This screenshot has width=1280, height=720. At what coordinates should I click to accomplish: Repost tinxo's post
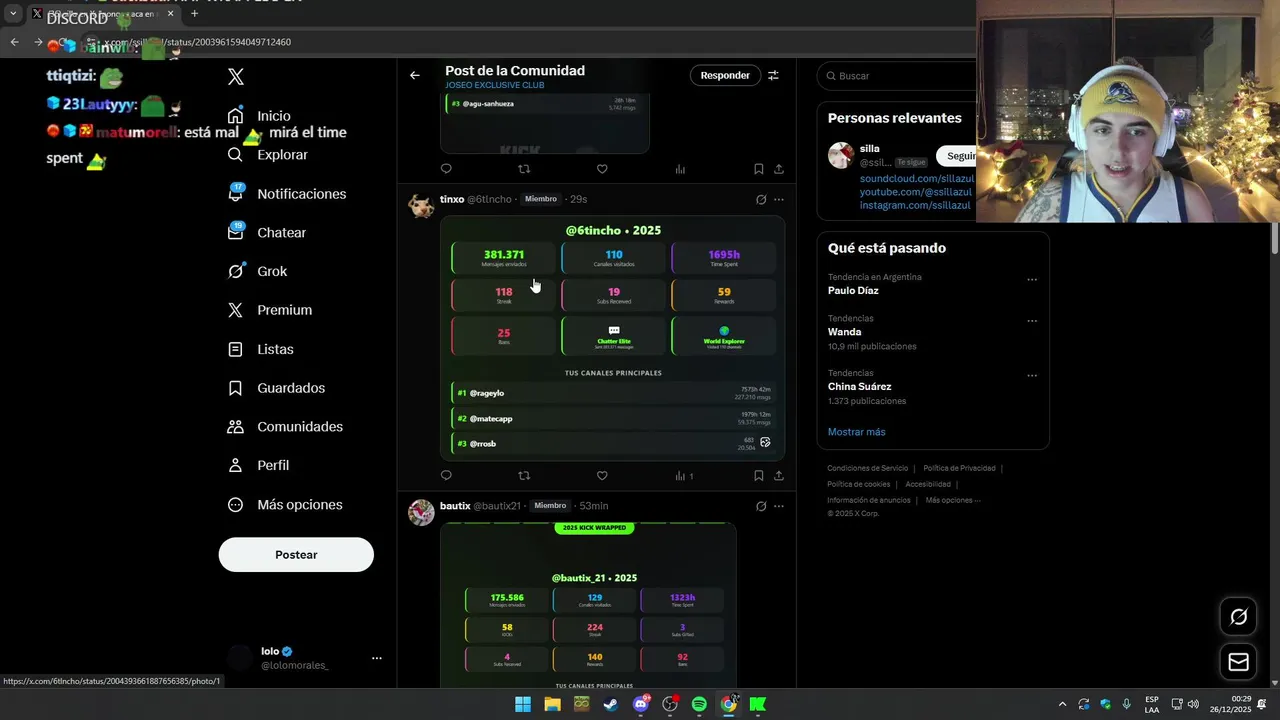click(524, 476)
